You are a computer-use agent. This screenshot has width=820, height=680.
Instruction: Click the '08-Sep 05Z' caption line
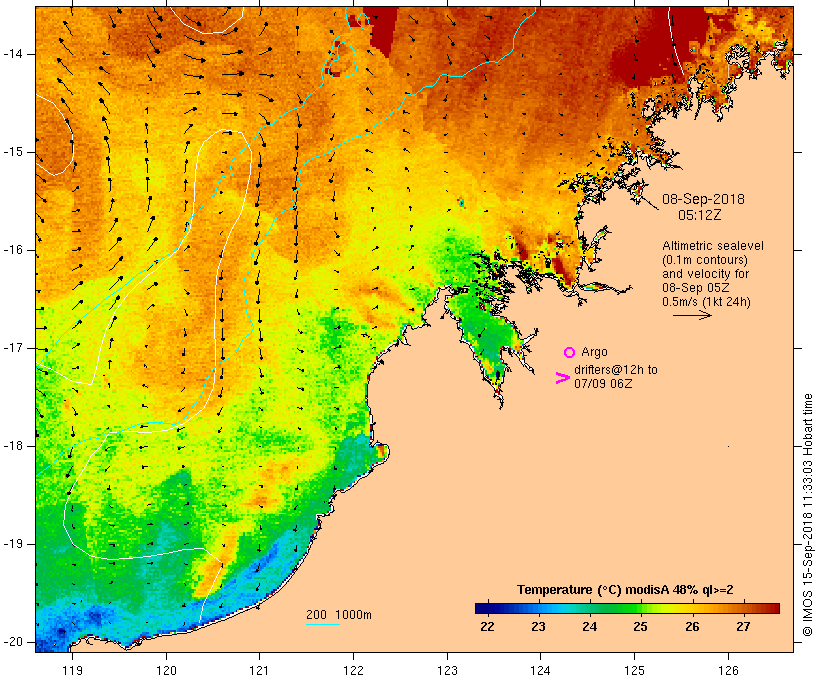[696, 288]
